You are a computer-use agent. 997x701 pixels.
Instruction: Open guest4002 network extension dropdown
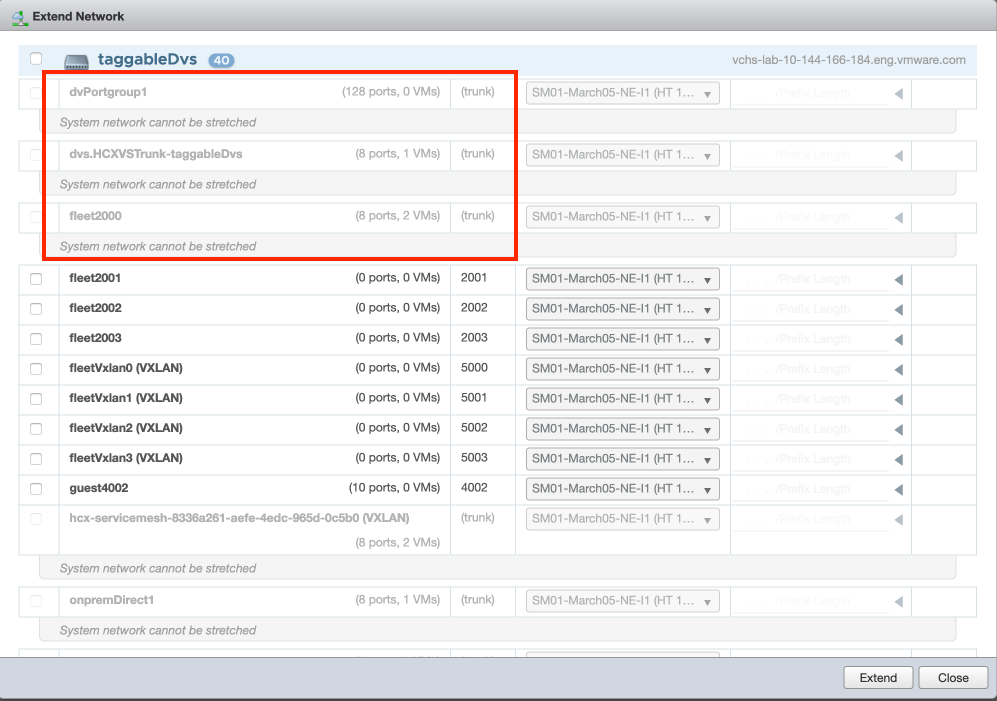tap(622, 489)
